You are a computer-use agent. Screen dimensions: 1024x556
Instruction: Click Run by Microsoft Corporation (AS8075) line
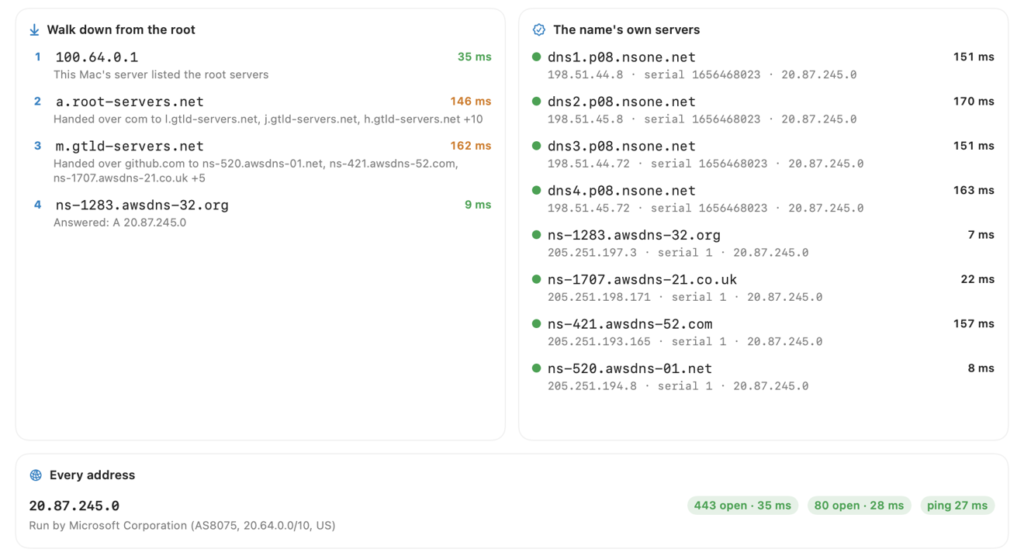pos(182,525)
